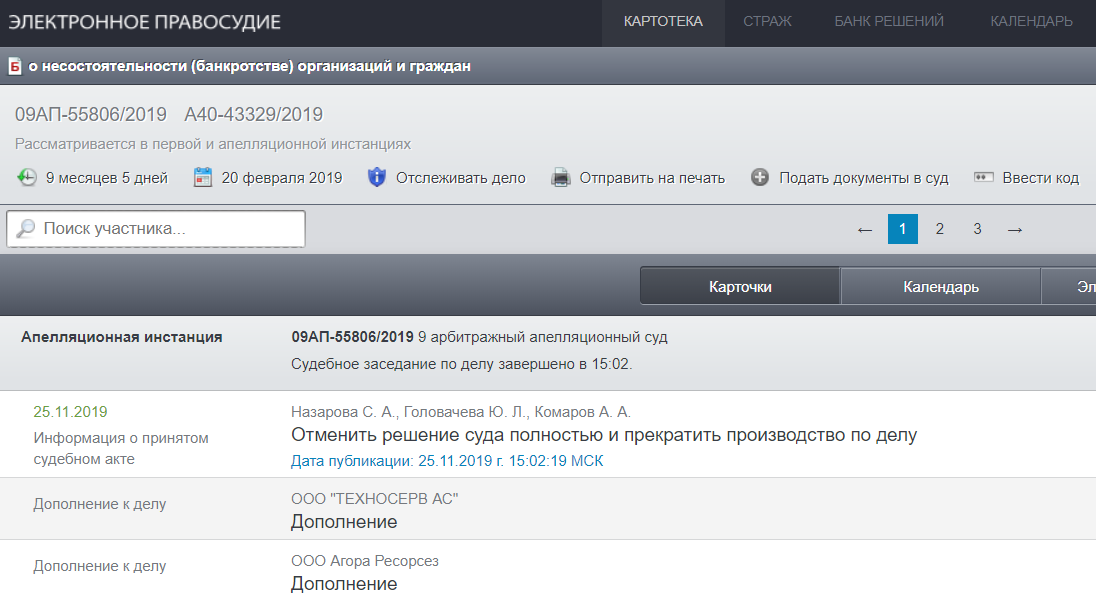Click the plus icon for submitting documents

(760, 178)
